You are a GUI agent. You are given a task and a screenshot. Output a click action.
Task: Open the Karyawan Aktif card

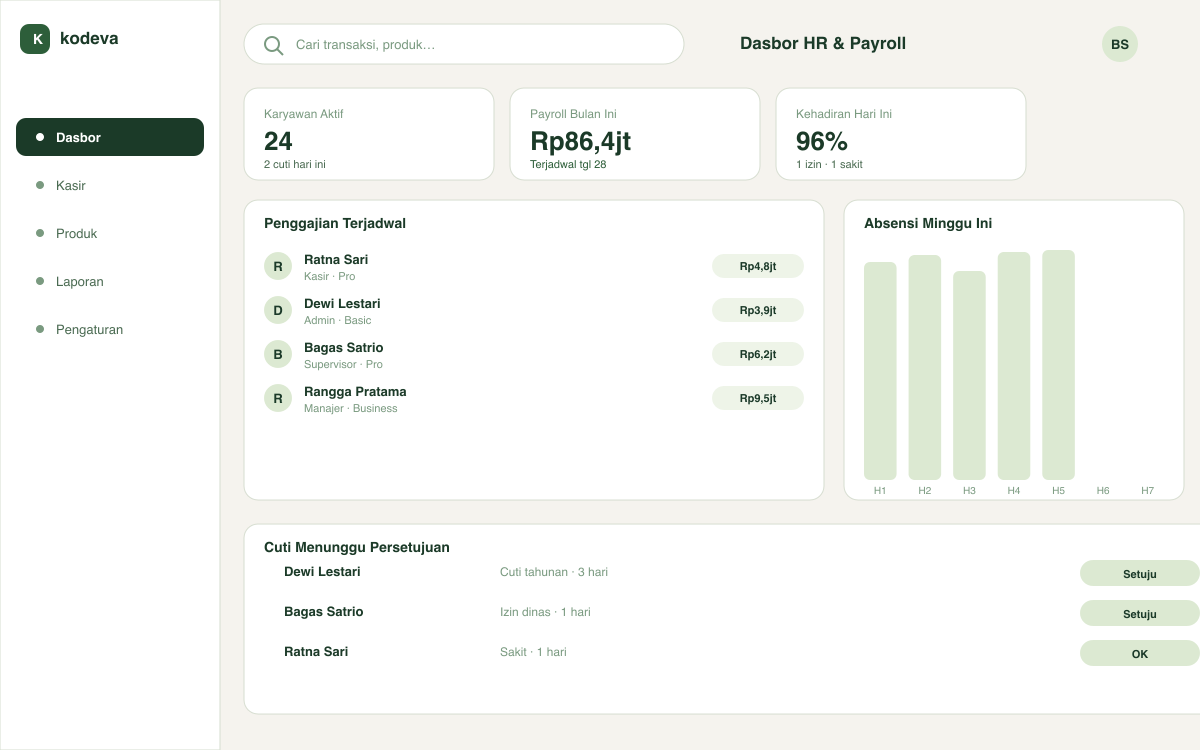(x=369, y=134)
